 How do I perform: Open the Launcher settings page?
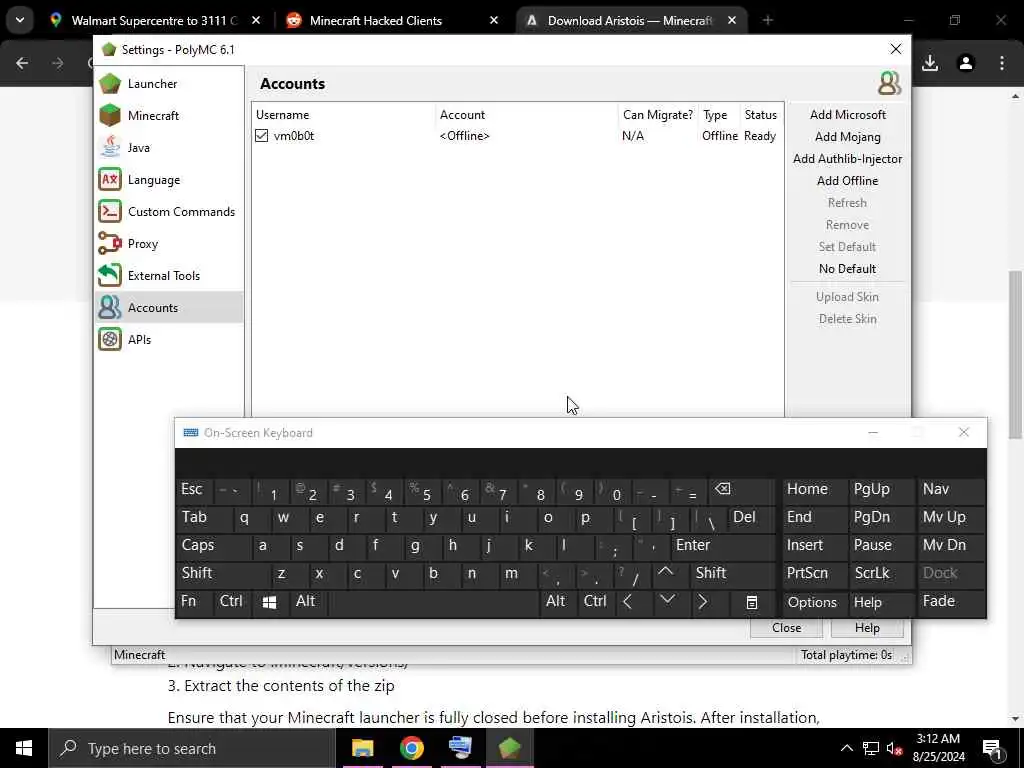[169, 84]
